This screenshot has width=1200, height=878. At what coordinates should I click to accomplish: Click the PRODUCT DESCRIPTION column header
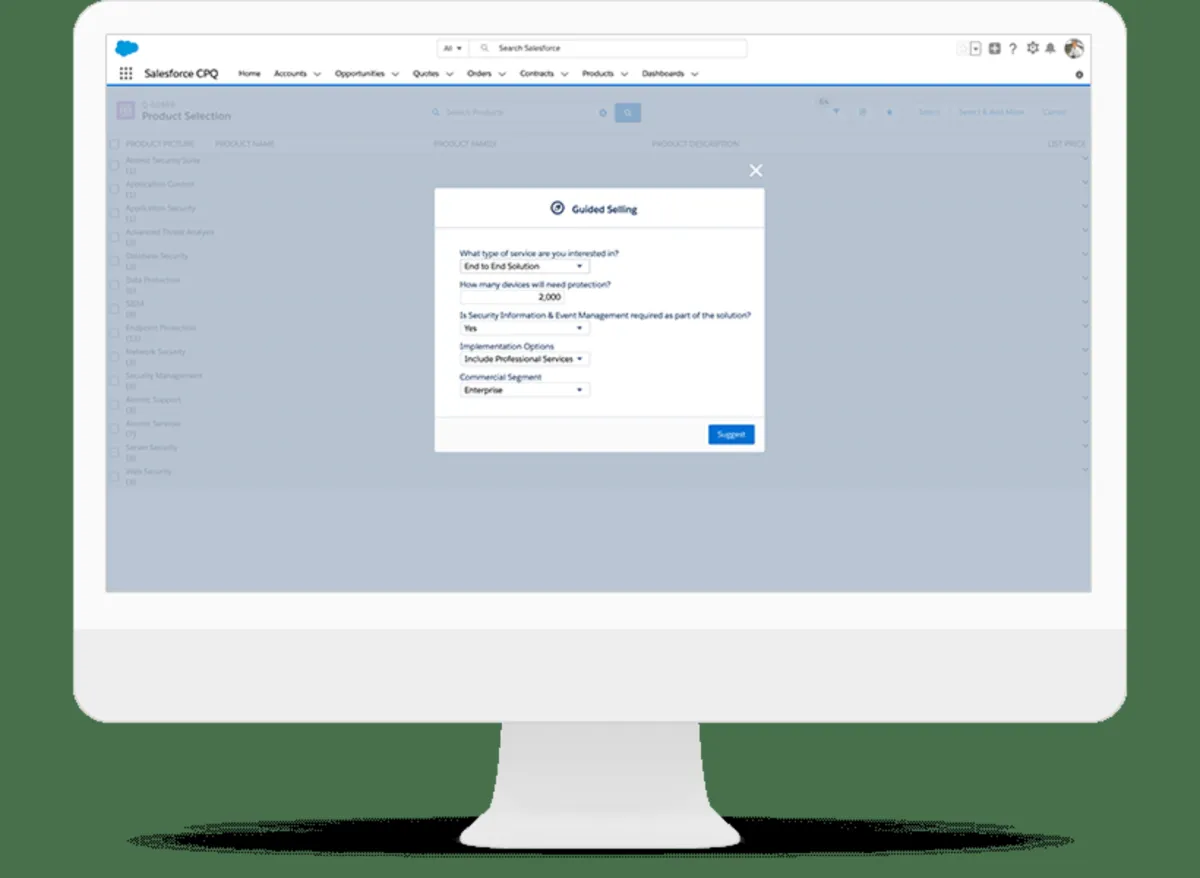pyautogui.click(x=695, y=144)
